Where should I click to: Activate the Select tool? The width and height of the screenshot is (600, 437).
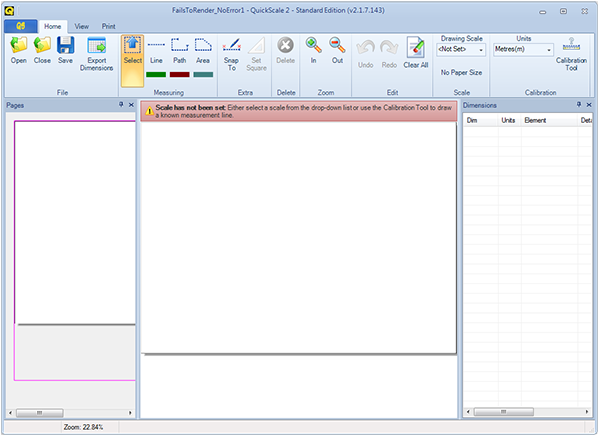(133, 60)
